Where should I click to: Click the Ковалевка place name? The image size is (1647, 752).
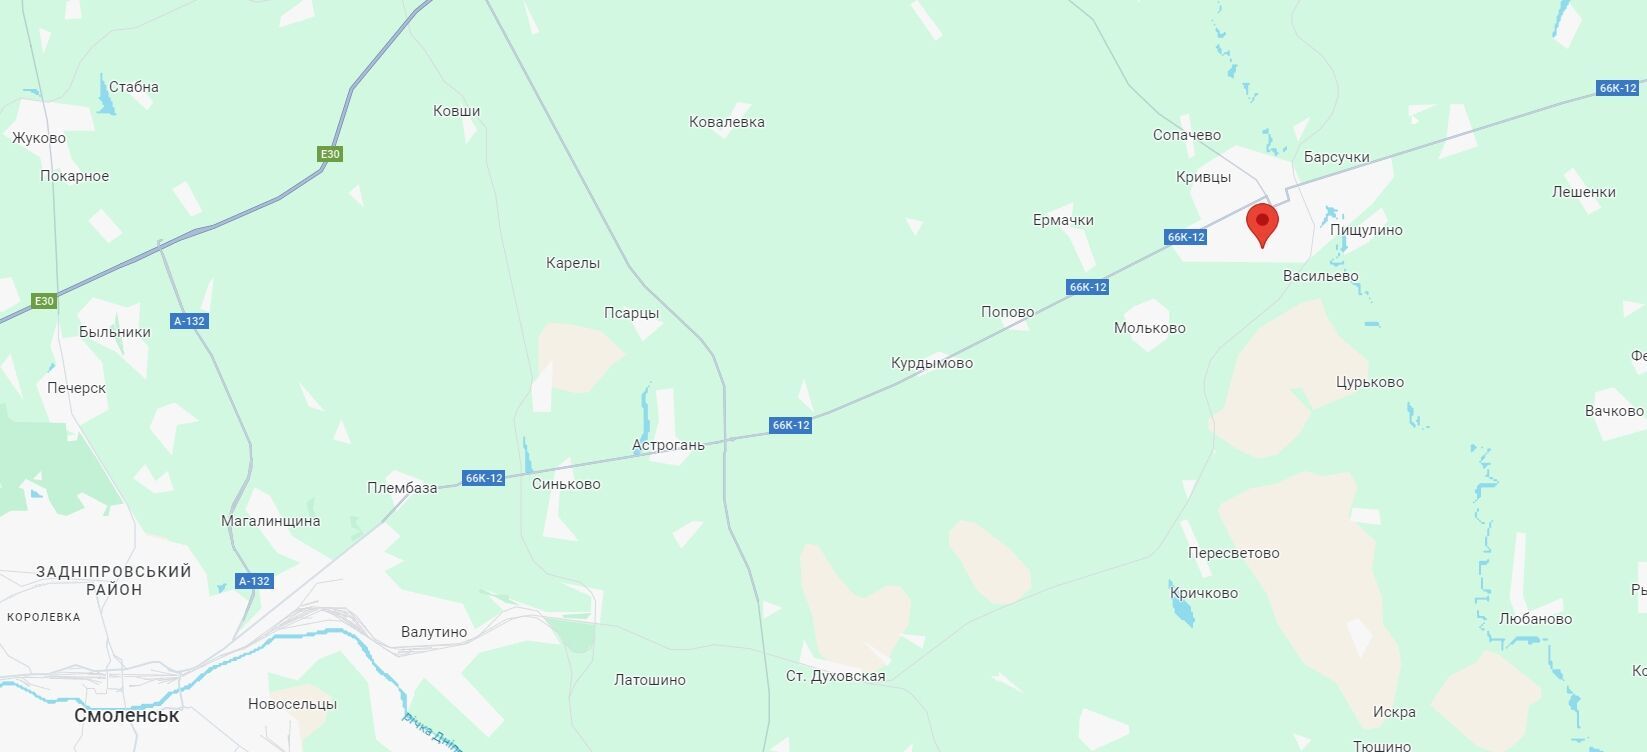pyautogui.click(x=727, y=122)
